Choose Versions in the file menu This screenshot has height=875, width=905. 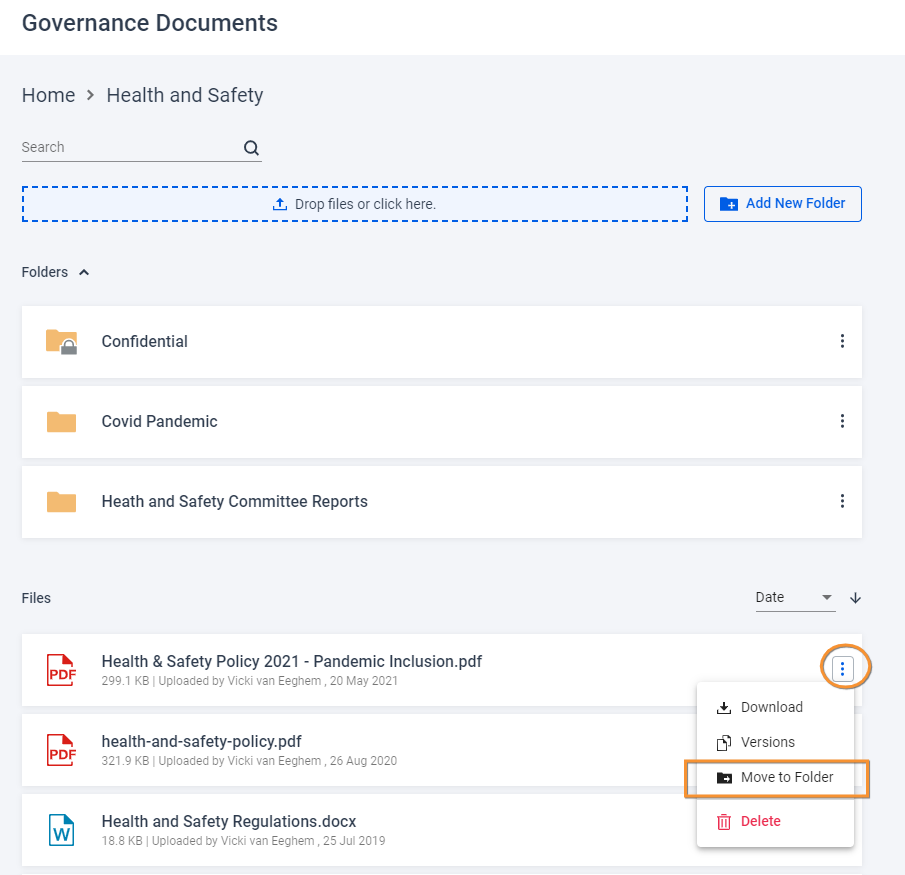click(x=767, y=742)
